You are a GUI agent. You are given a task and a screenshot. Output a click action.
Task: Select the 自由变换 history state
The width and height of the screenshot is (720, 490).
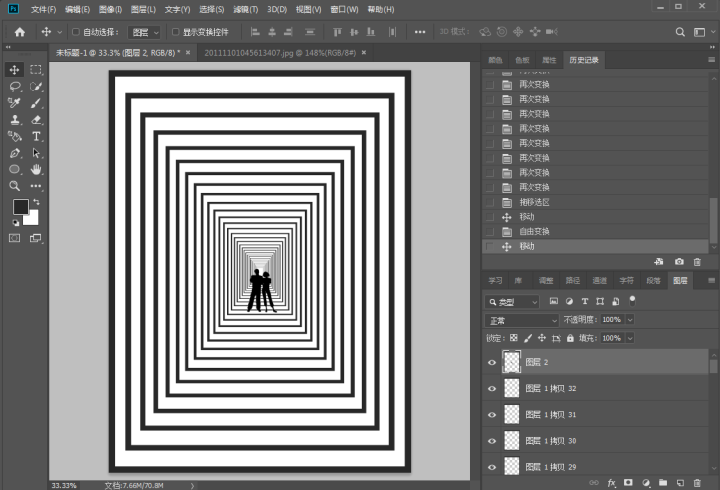[595, 231]
